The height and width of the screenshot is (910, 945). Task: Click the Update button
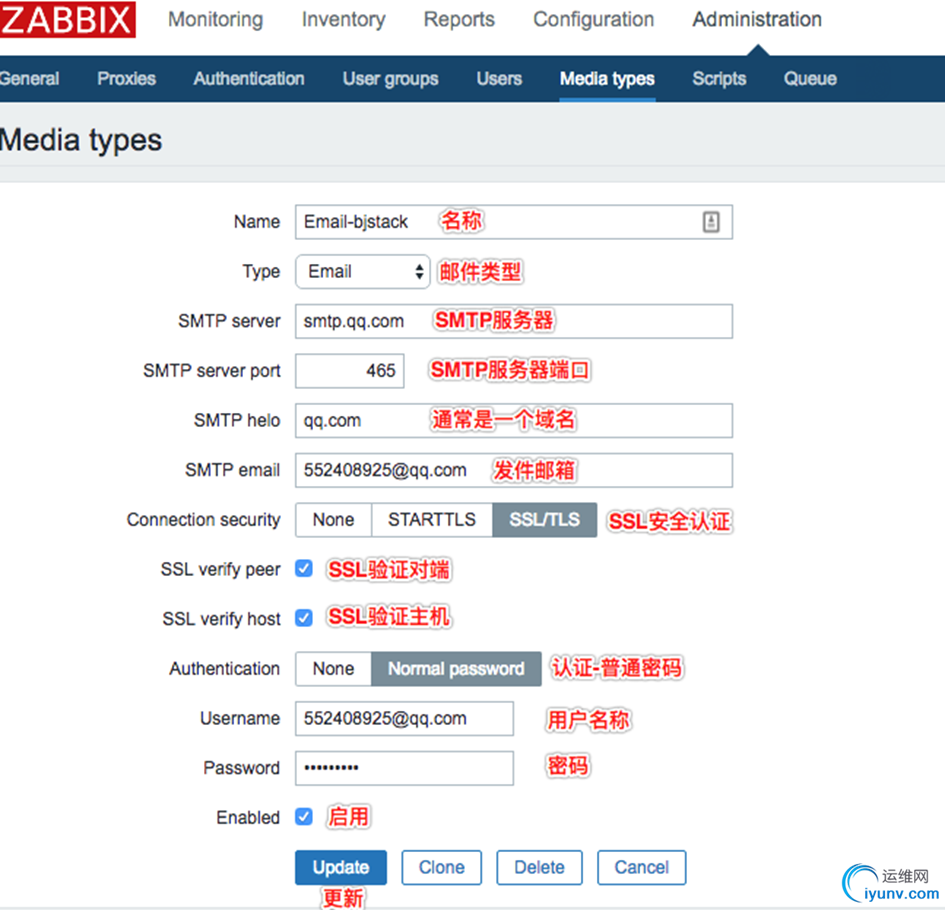pos(341,867)
